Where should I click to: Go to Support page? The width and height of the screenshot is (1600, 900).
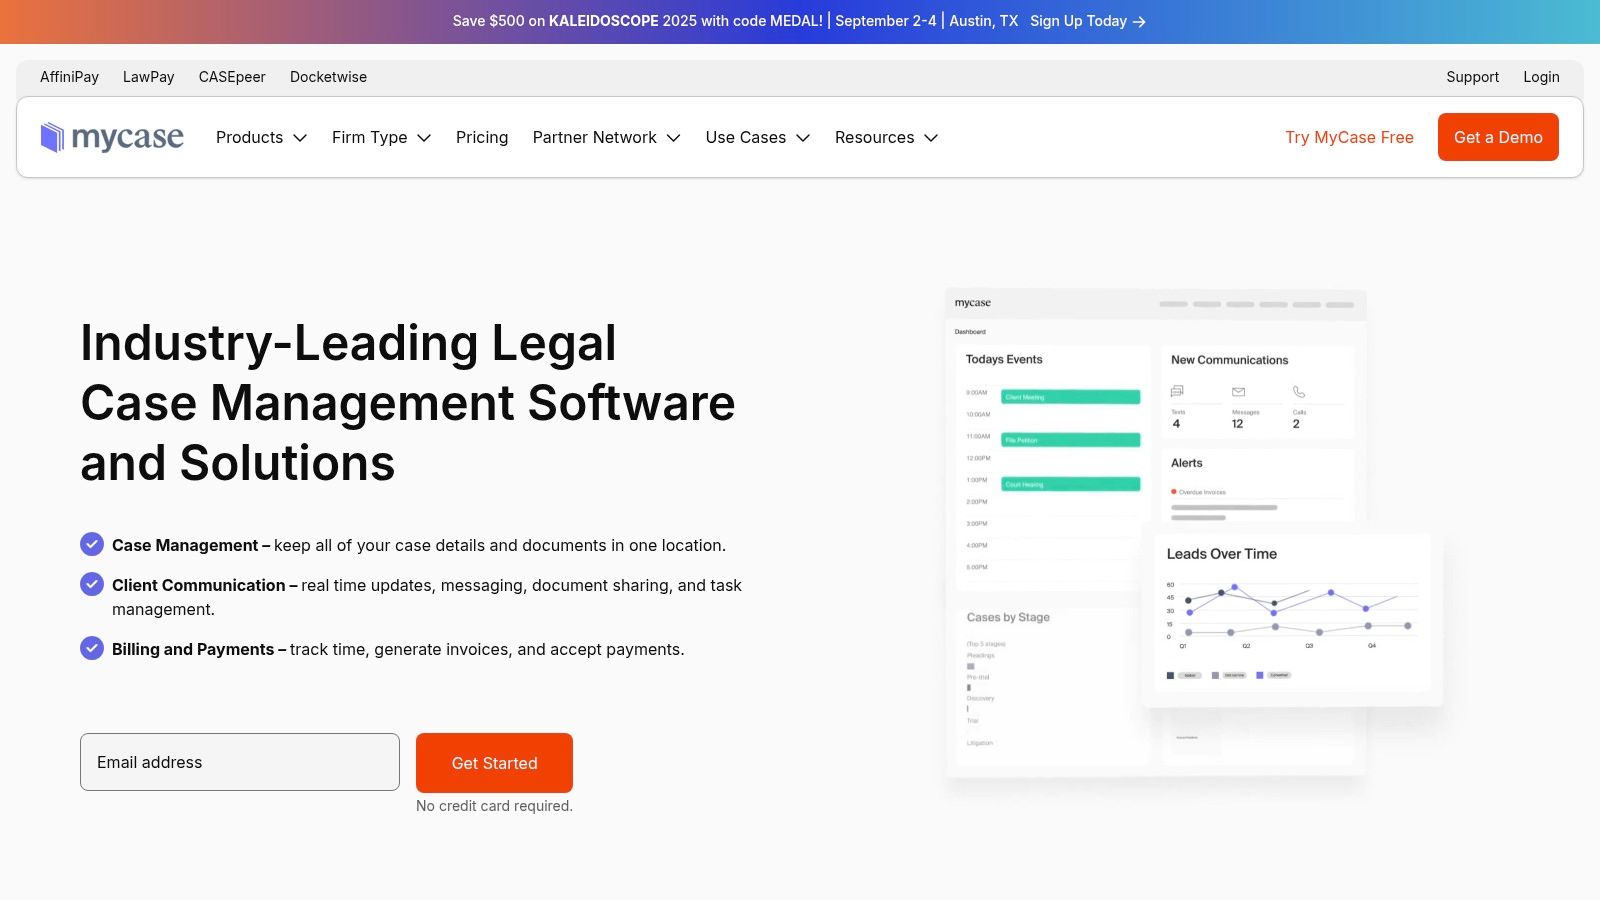click(1472, 77)
